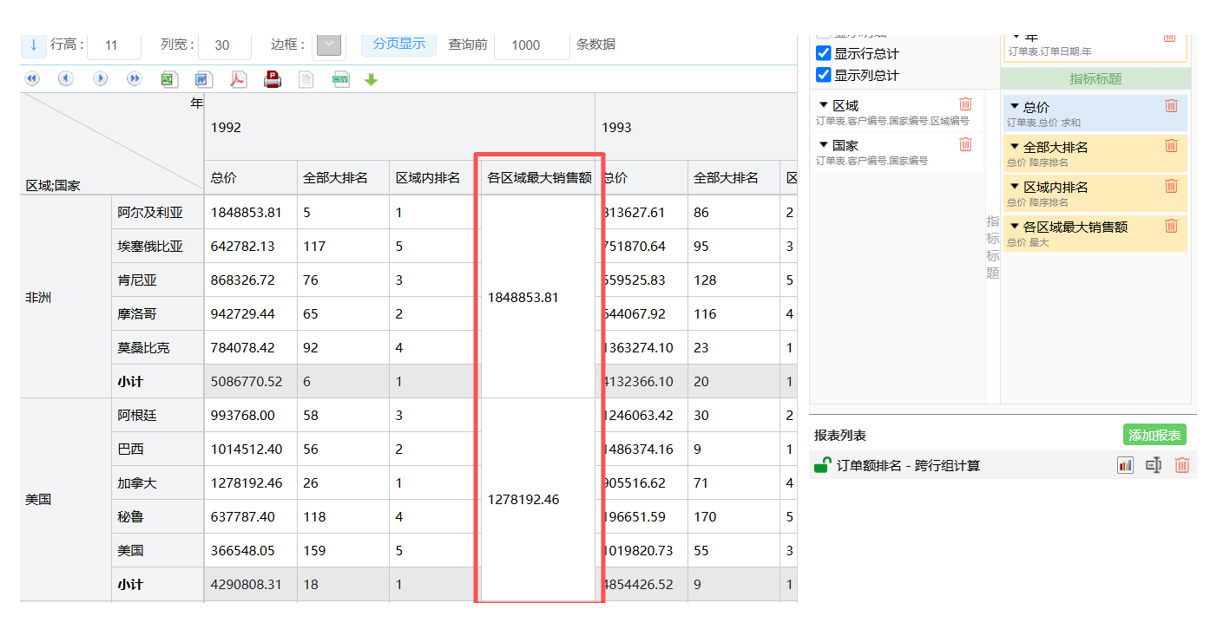Viewport: 1218px width, 620px height.
Task: Expand the 总价 measure options
Action: 1014,107
